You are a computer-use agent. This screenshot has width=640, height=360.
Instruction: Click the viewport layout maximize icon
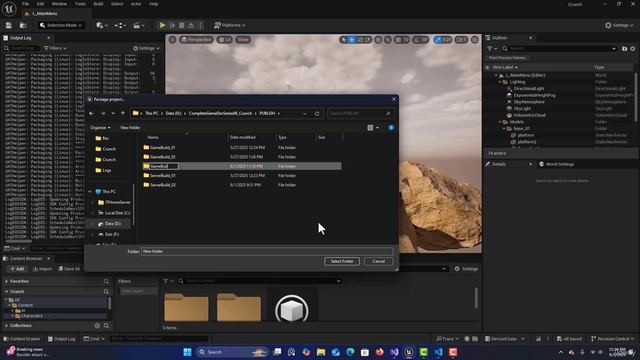click(475, 40)
